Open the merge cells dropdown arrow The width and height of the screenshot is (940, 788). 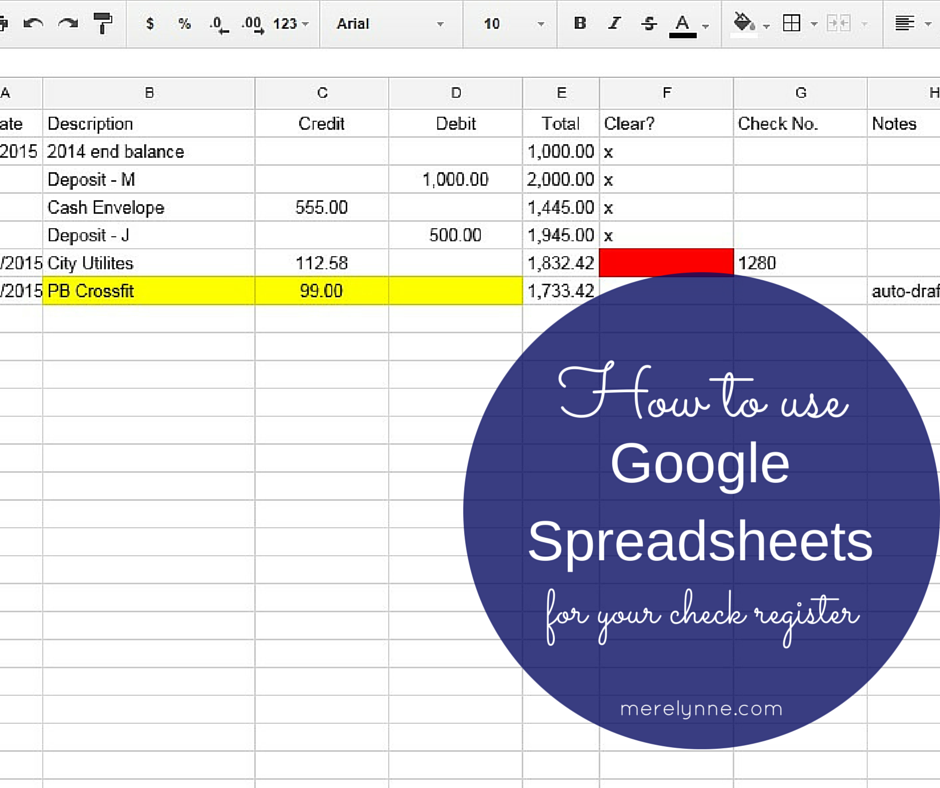864,25
